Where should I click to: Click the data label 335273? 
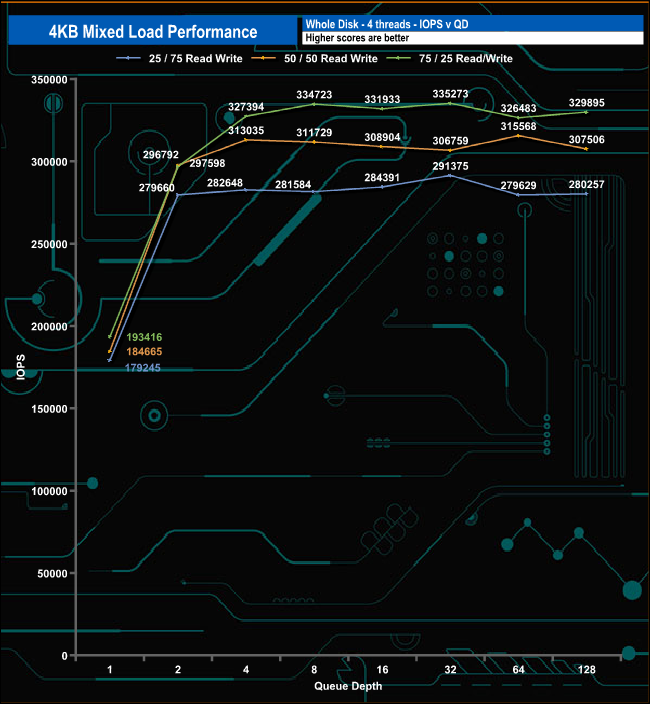pyautogui.click(x=450, y=94)
